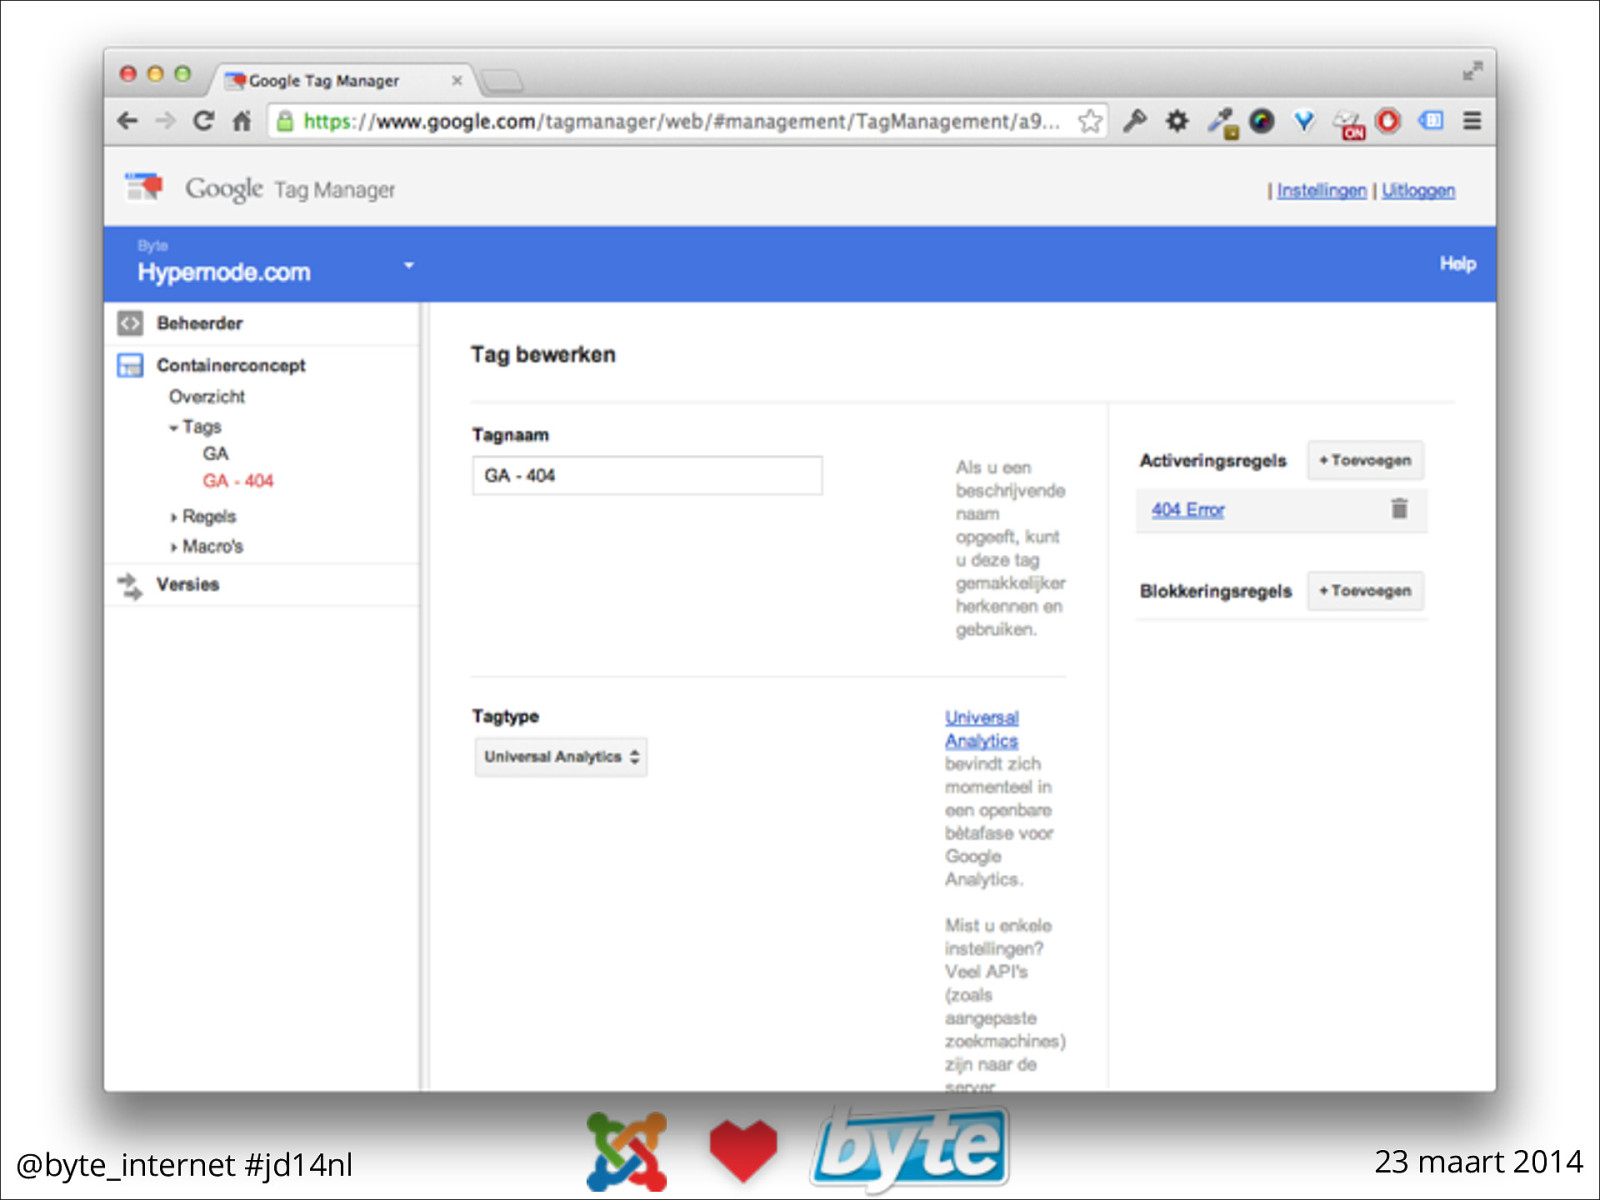Image resolution: width=1600 pixels, height=1200 pixels.
Task: Open the Beheerder menu item
Action: (x=200, y=323)
